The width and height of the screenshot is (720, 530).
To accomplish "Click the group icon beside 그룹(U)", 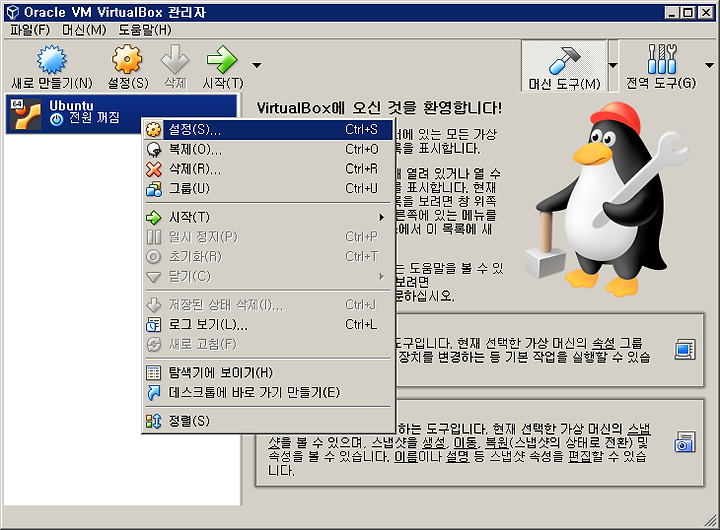I will click(153, 189).
